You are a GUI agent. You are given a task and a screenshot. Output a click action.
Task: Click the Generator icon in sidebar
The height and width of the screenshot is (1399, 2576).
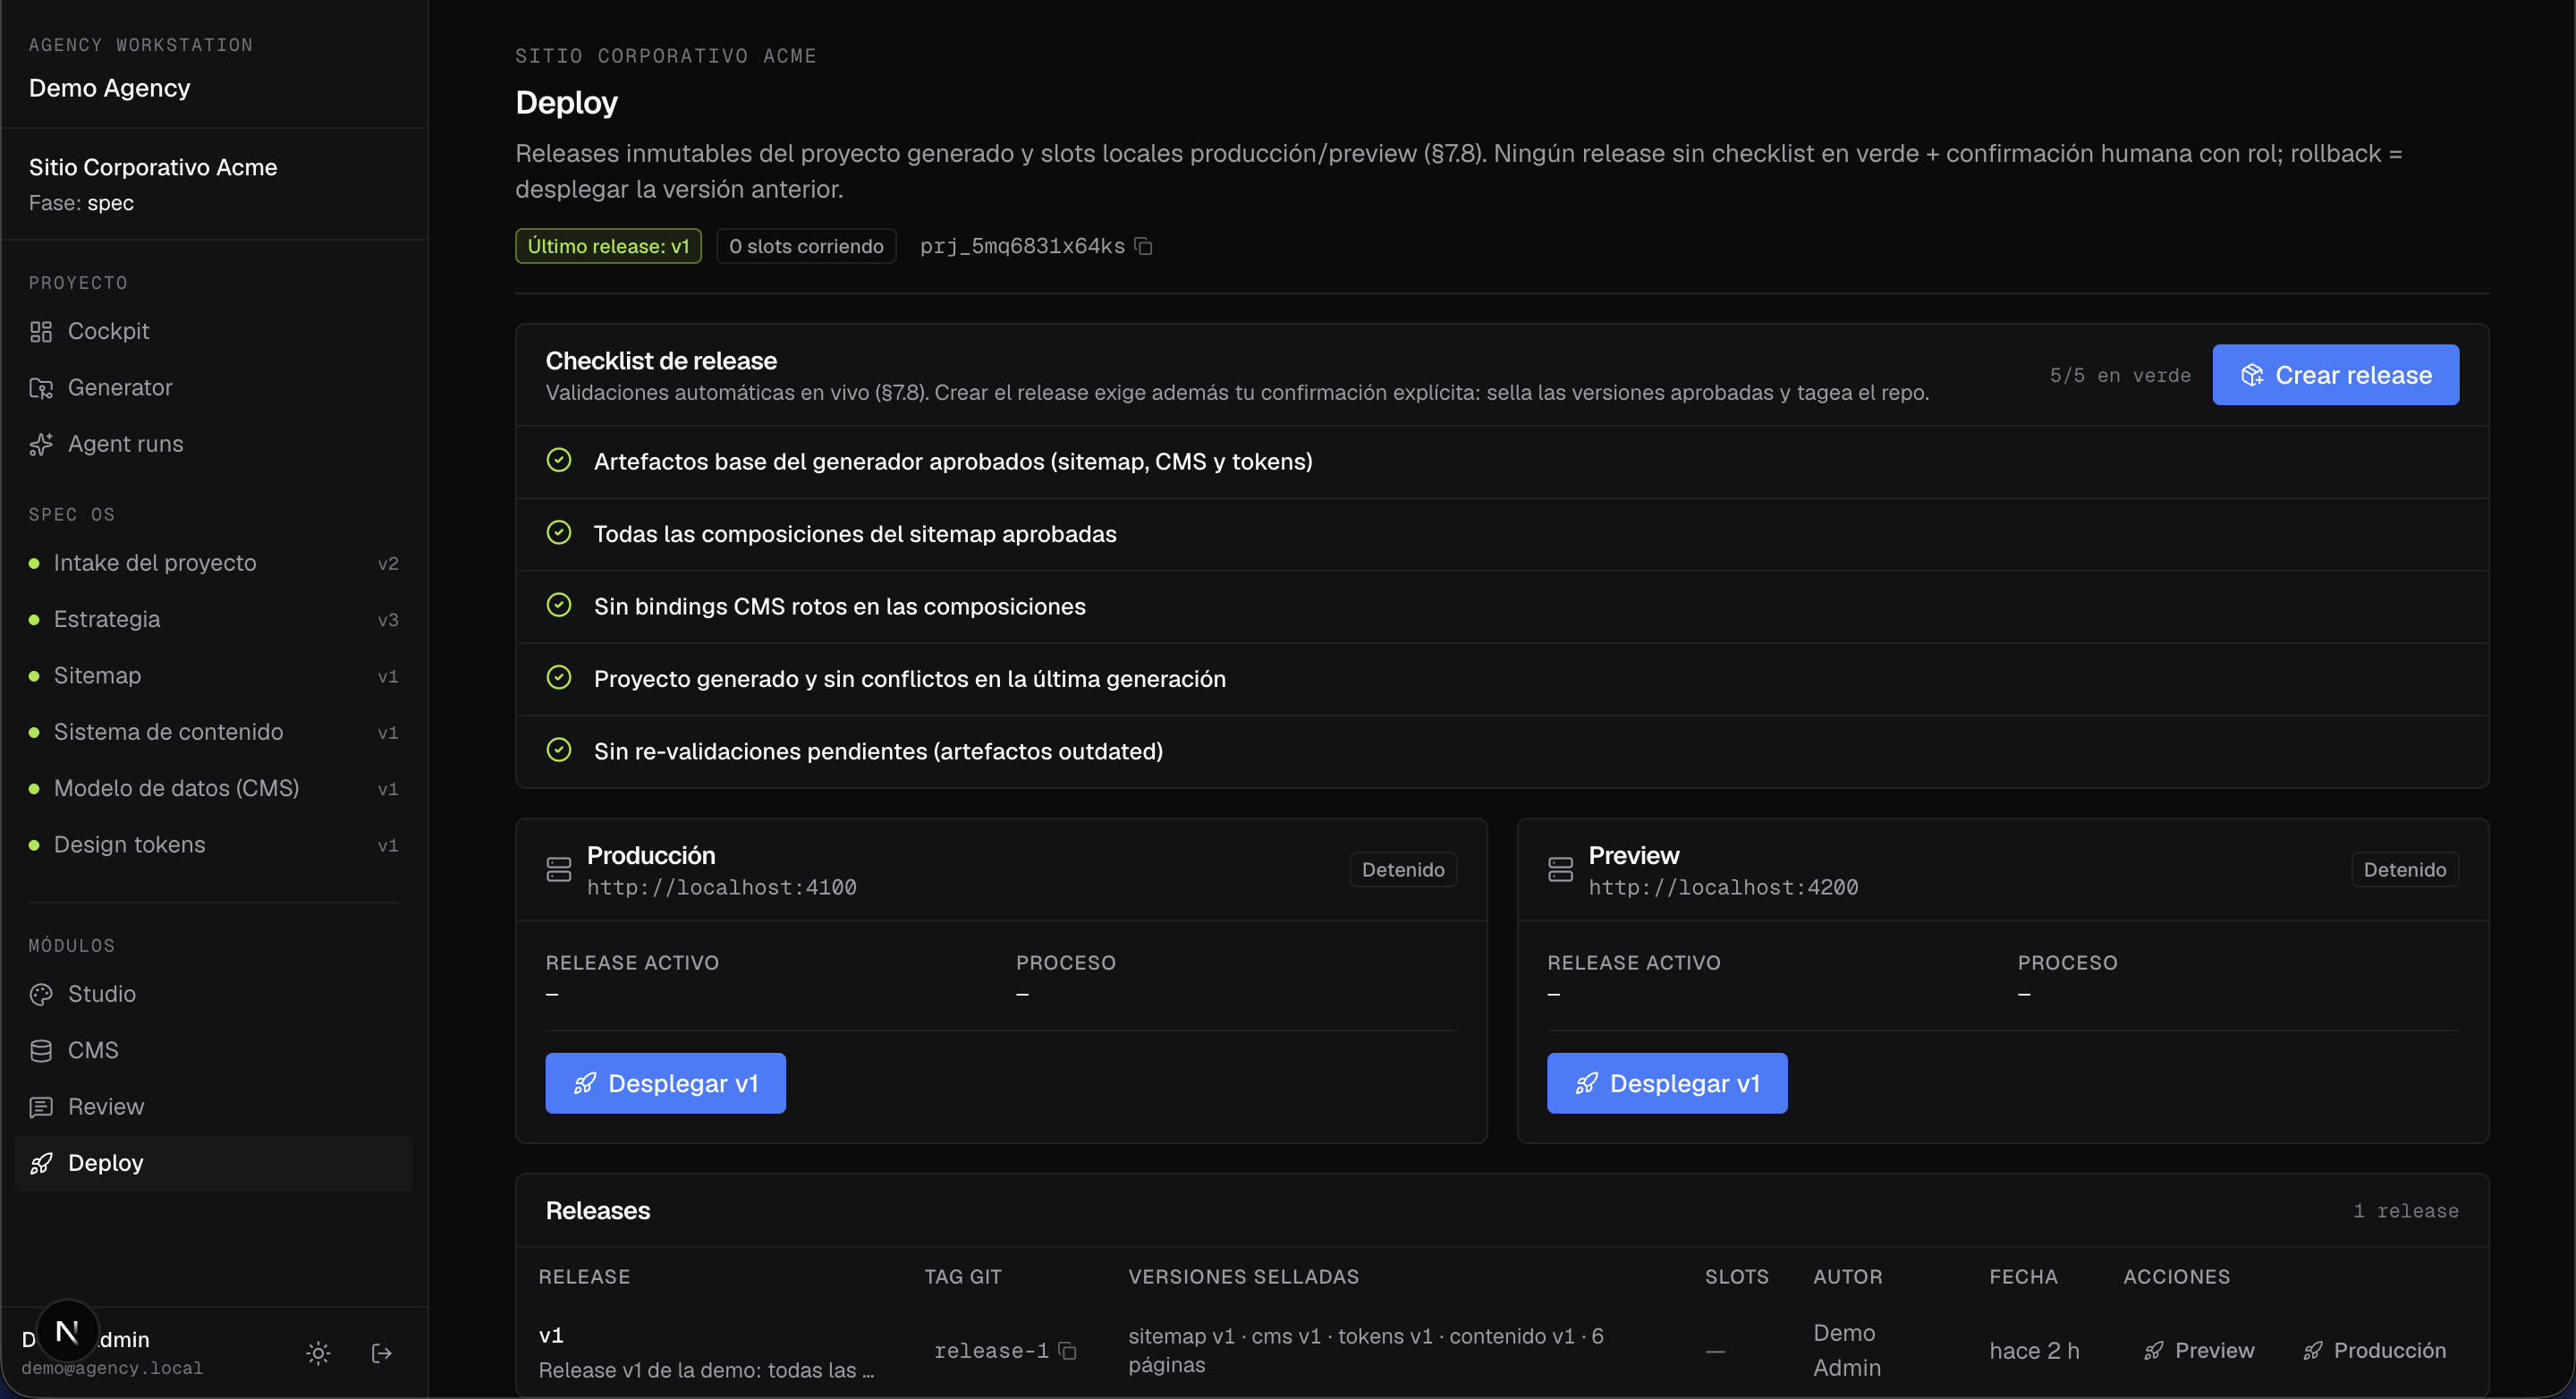click(x=41, y=388)
